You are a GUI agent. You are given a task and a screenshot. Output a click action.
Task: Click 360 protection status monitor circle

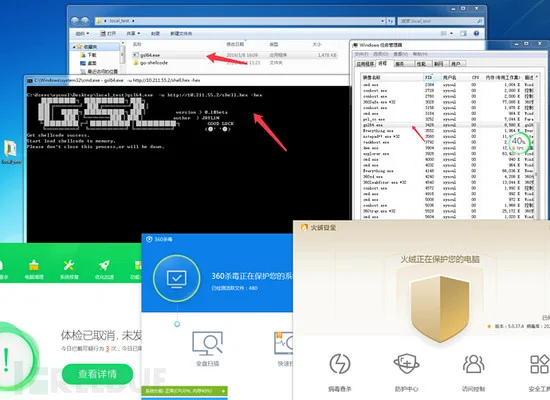(176, 279)
